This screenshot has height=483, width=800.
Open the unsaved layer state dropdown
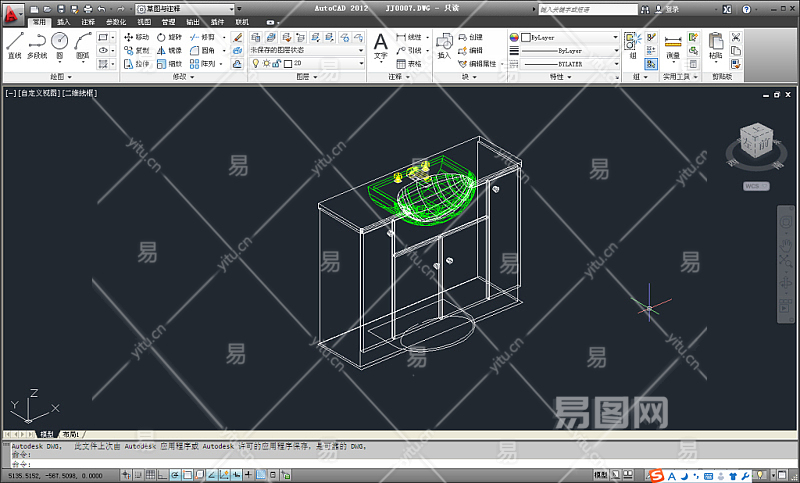click(x=307, y=49)
